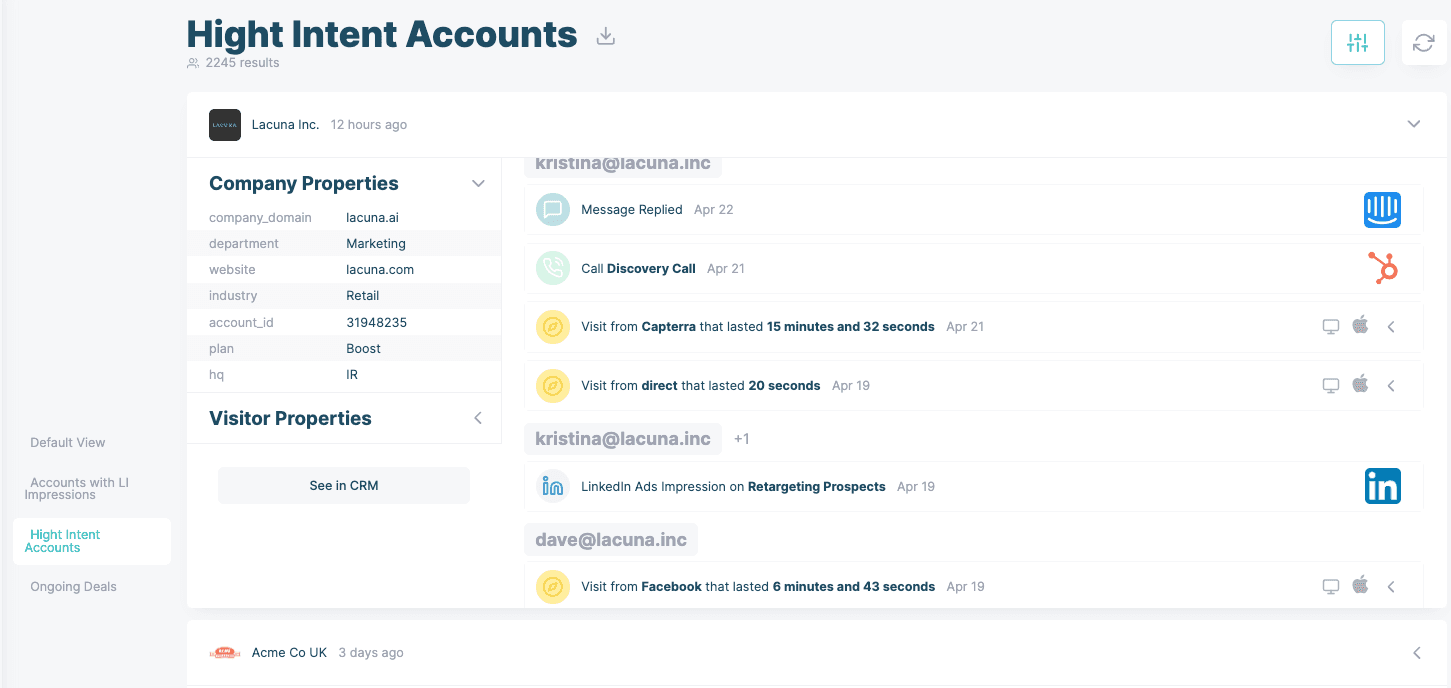Switch to Default View

tap(68, 442)
